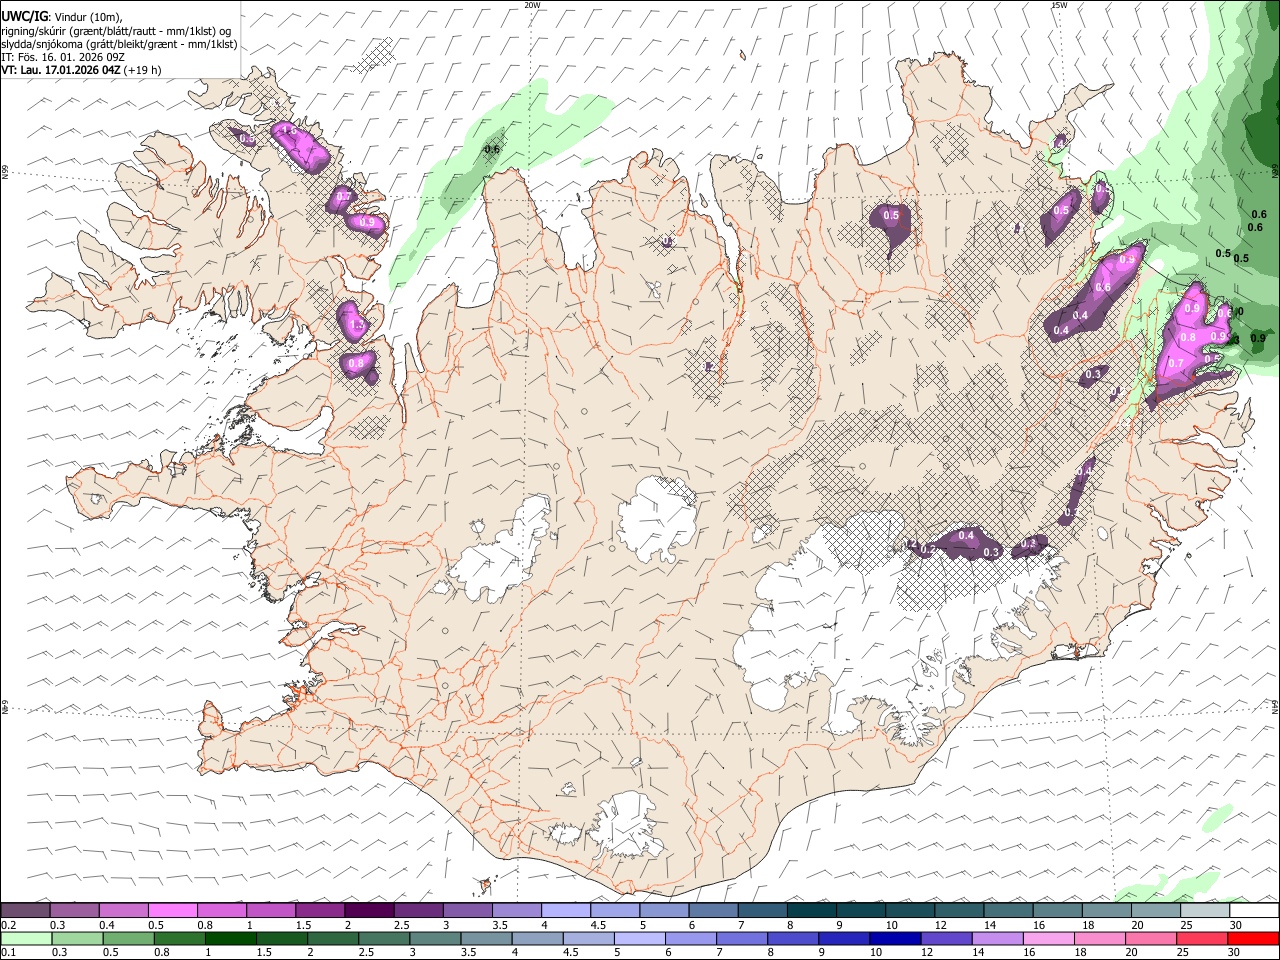The height and width of the screenshot is (960, 1280).
Task: Click the 'Vindur (10m)' heading text
Action: coord(88,17)
